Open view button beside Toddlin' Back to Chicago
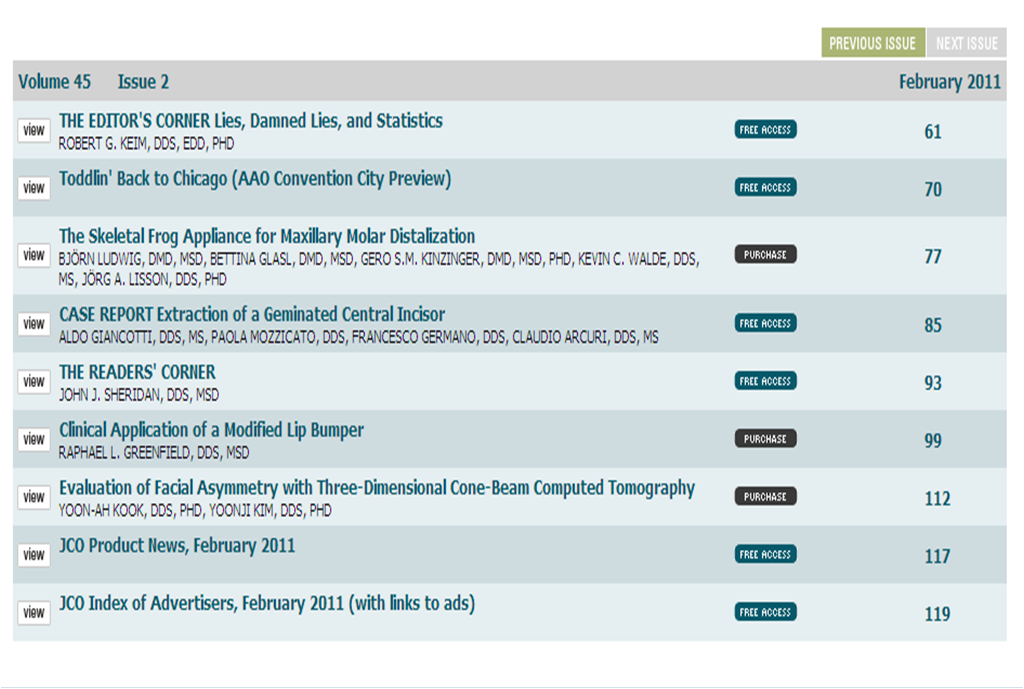The width and height of the screenshot is (1024, 689). click(34, 188)
